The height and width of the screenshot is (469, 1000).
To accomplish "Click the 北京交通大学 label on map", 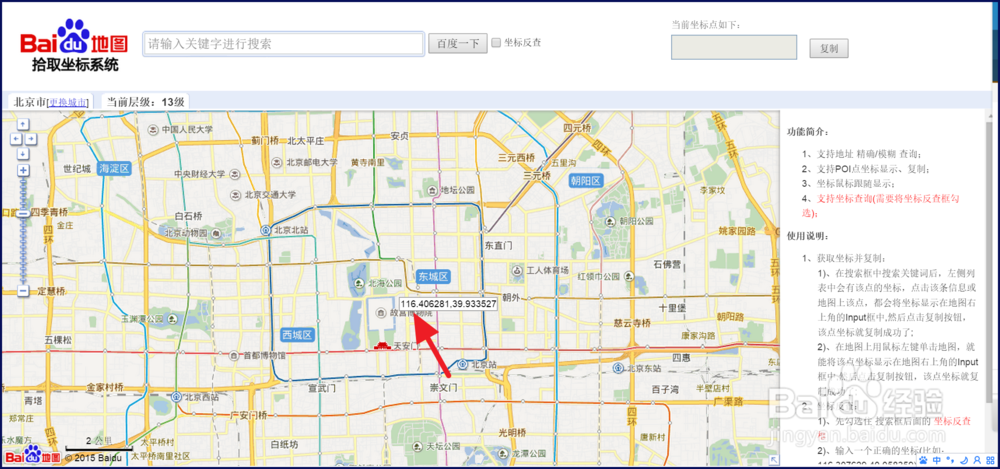I will pyautogui.click(x=270, y=195).
